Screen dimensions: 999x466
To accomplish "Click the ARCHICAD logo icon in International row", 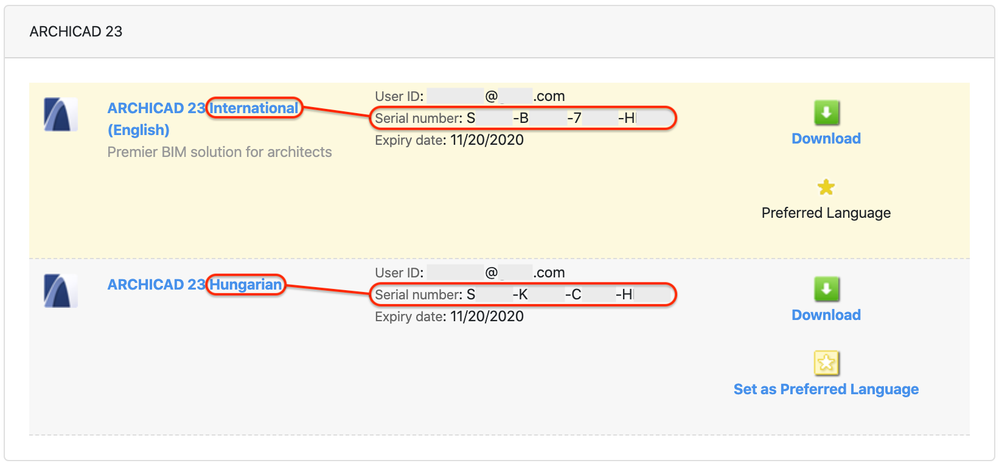I will click(x=61, y=115).
